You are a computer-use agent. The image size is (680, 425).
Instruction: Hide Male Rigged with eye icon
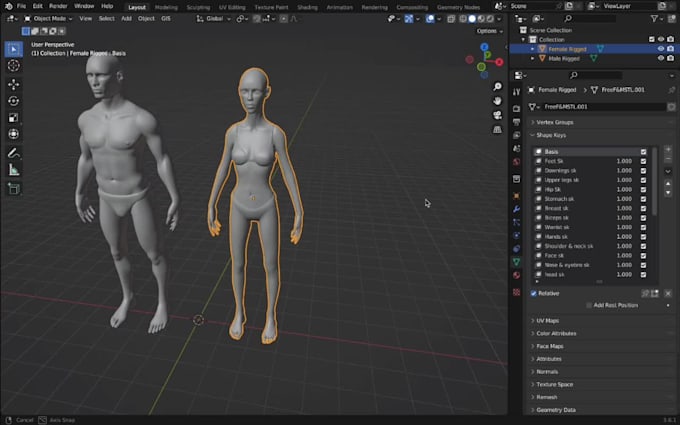[661, 58]
